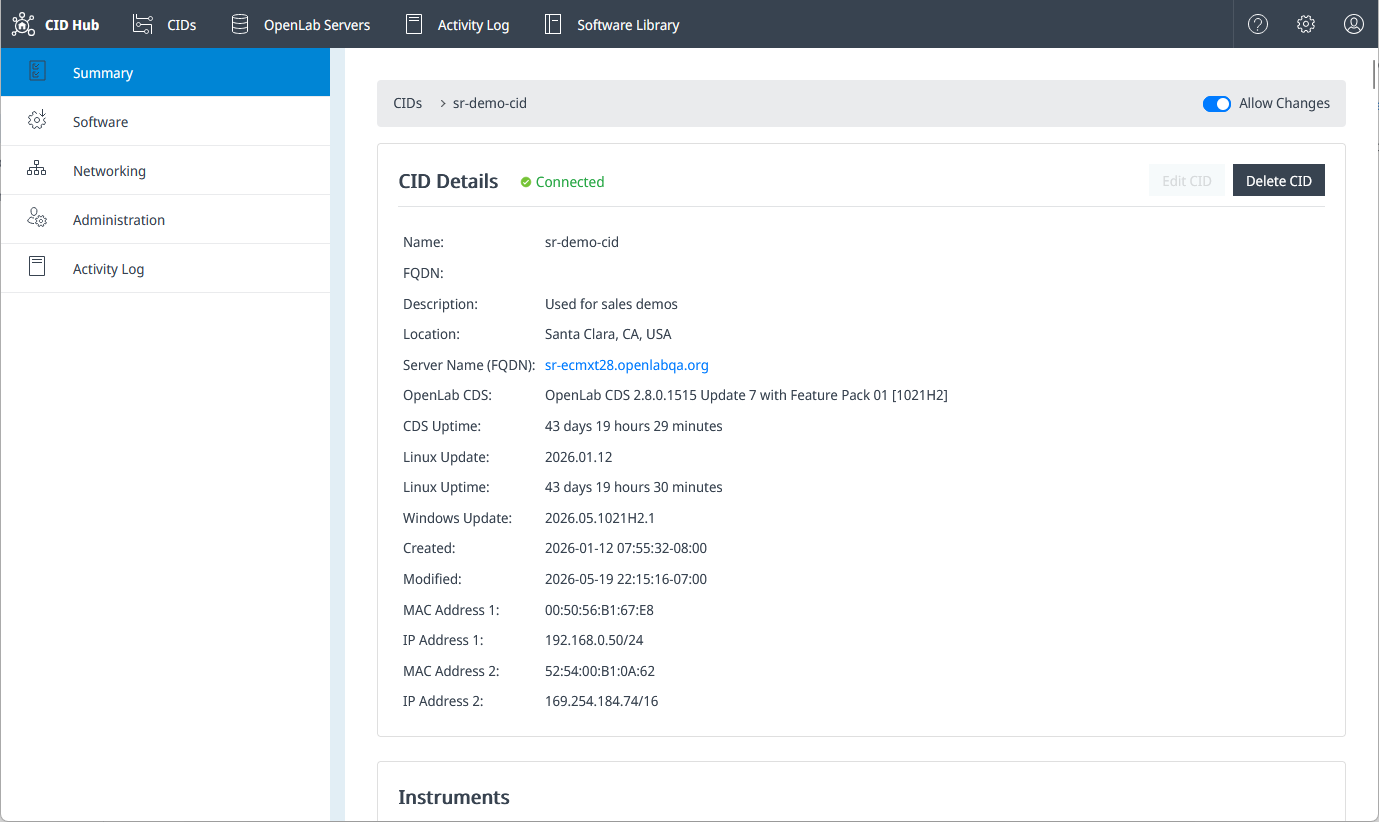
Task: Click the Activity Log sidebar icon
Action: (x=37, y=268)
